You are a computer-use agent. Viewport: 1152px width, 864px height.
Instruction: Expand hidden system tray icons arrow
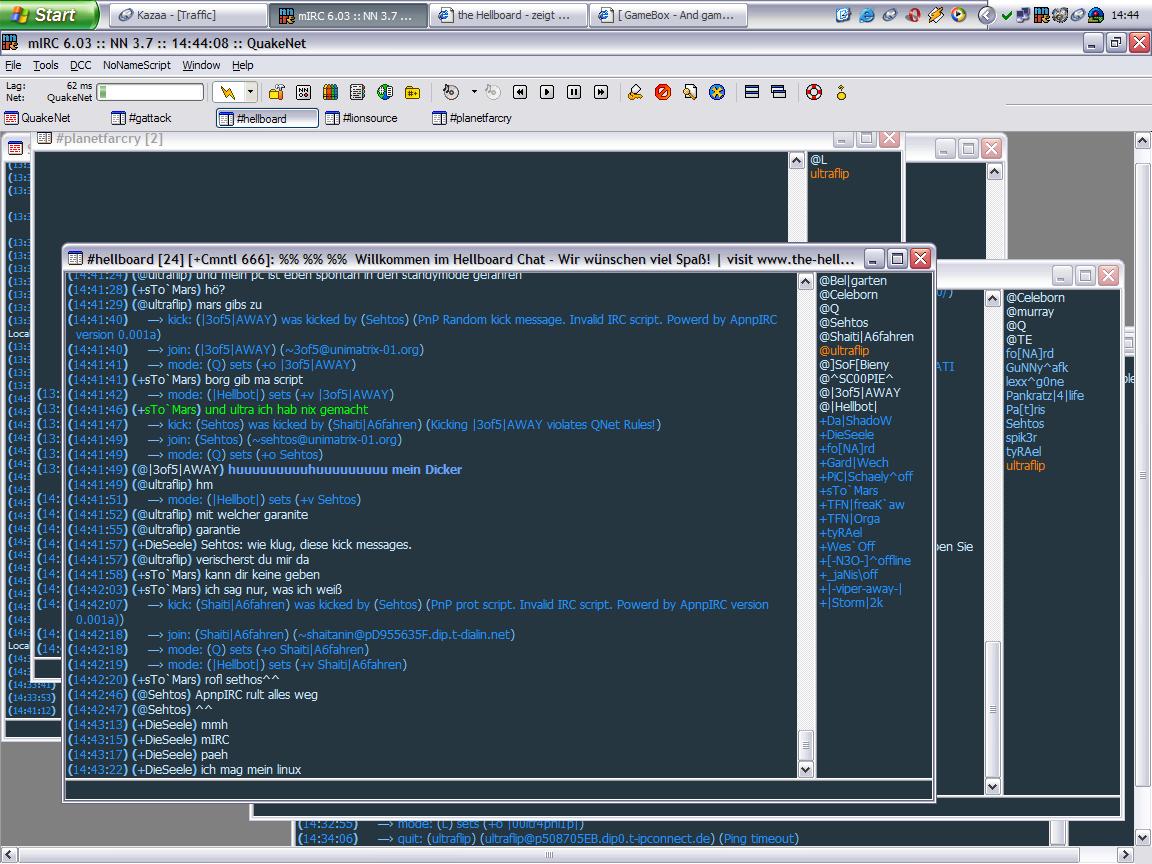986,15
